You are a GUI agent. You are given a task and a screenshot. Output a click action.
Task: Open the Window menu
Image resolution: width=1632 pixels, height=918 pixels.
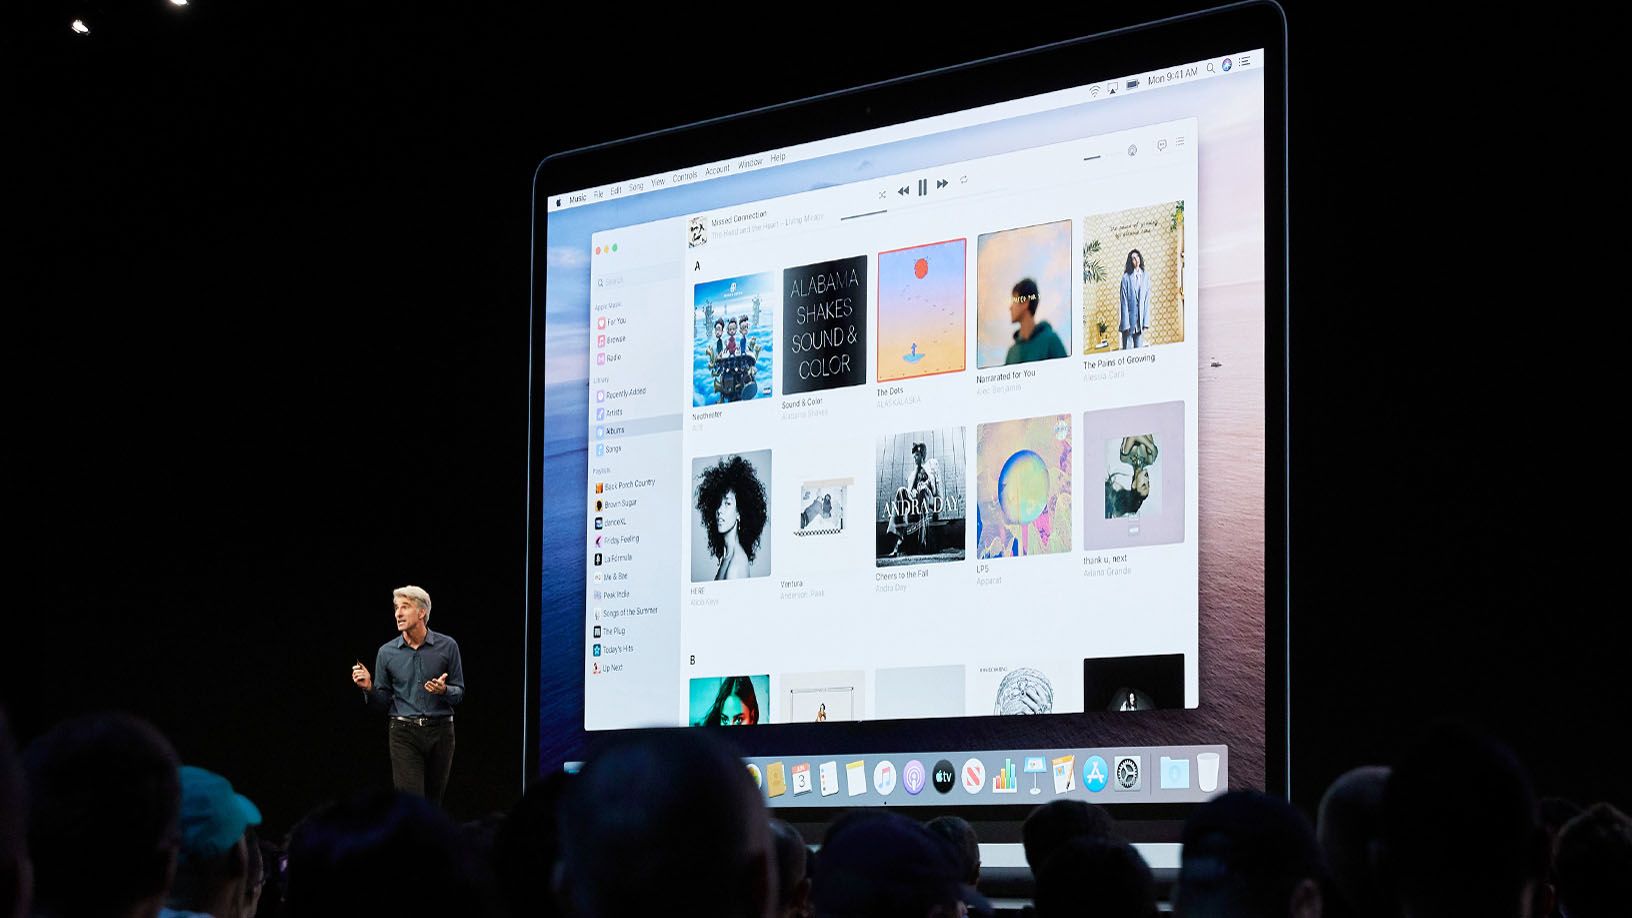click(x=751, y=162)
